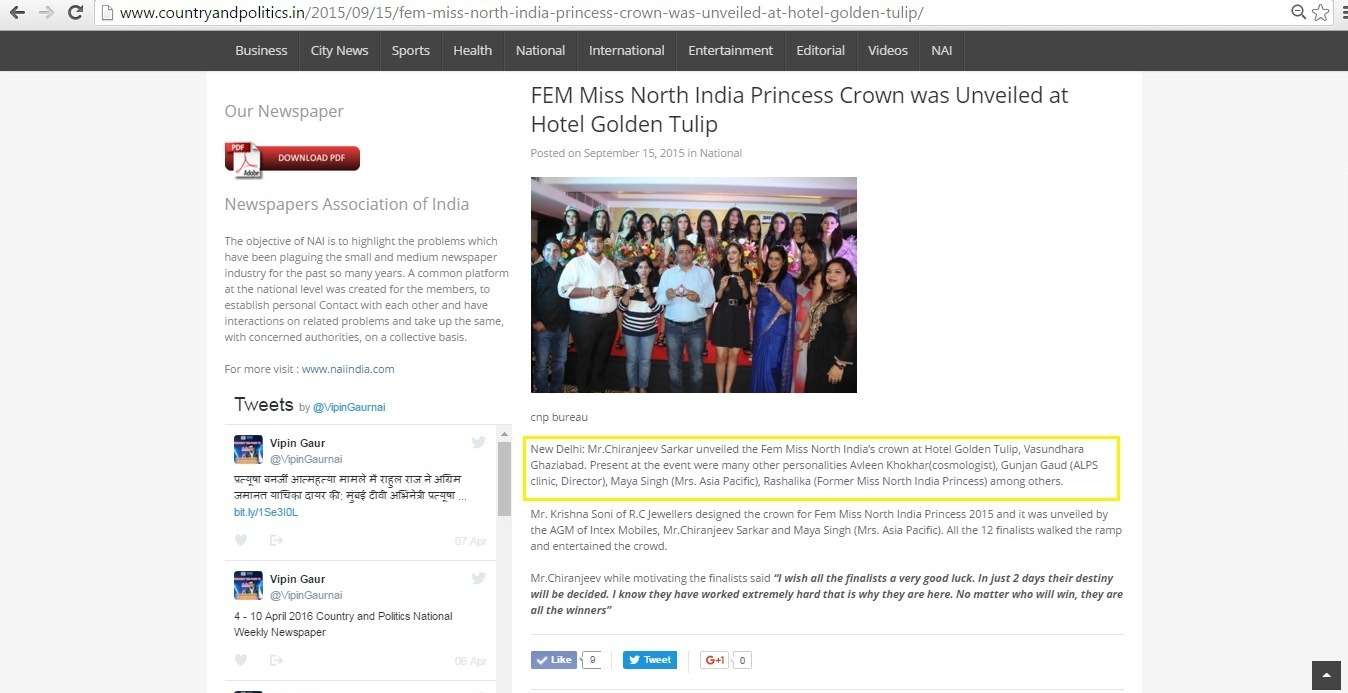Click the Twitter bird on the 07 Apr tweet
The image size is (1348, 693).
click(478, 442)
